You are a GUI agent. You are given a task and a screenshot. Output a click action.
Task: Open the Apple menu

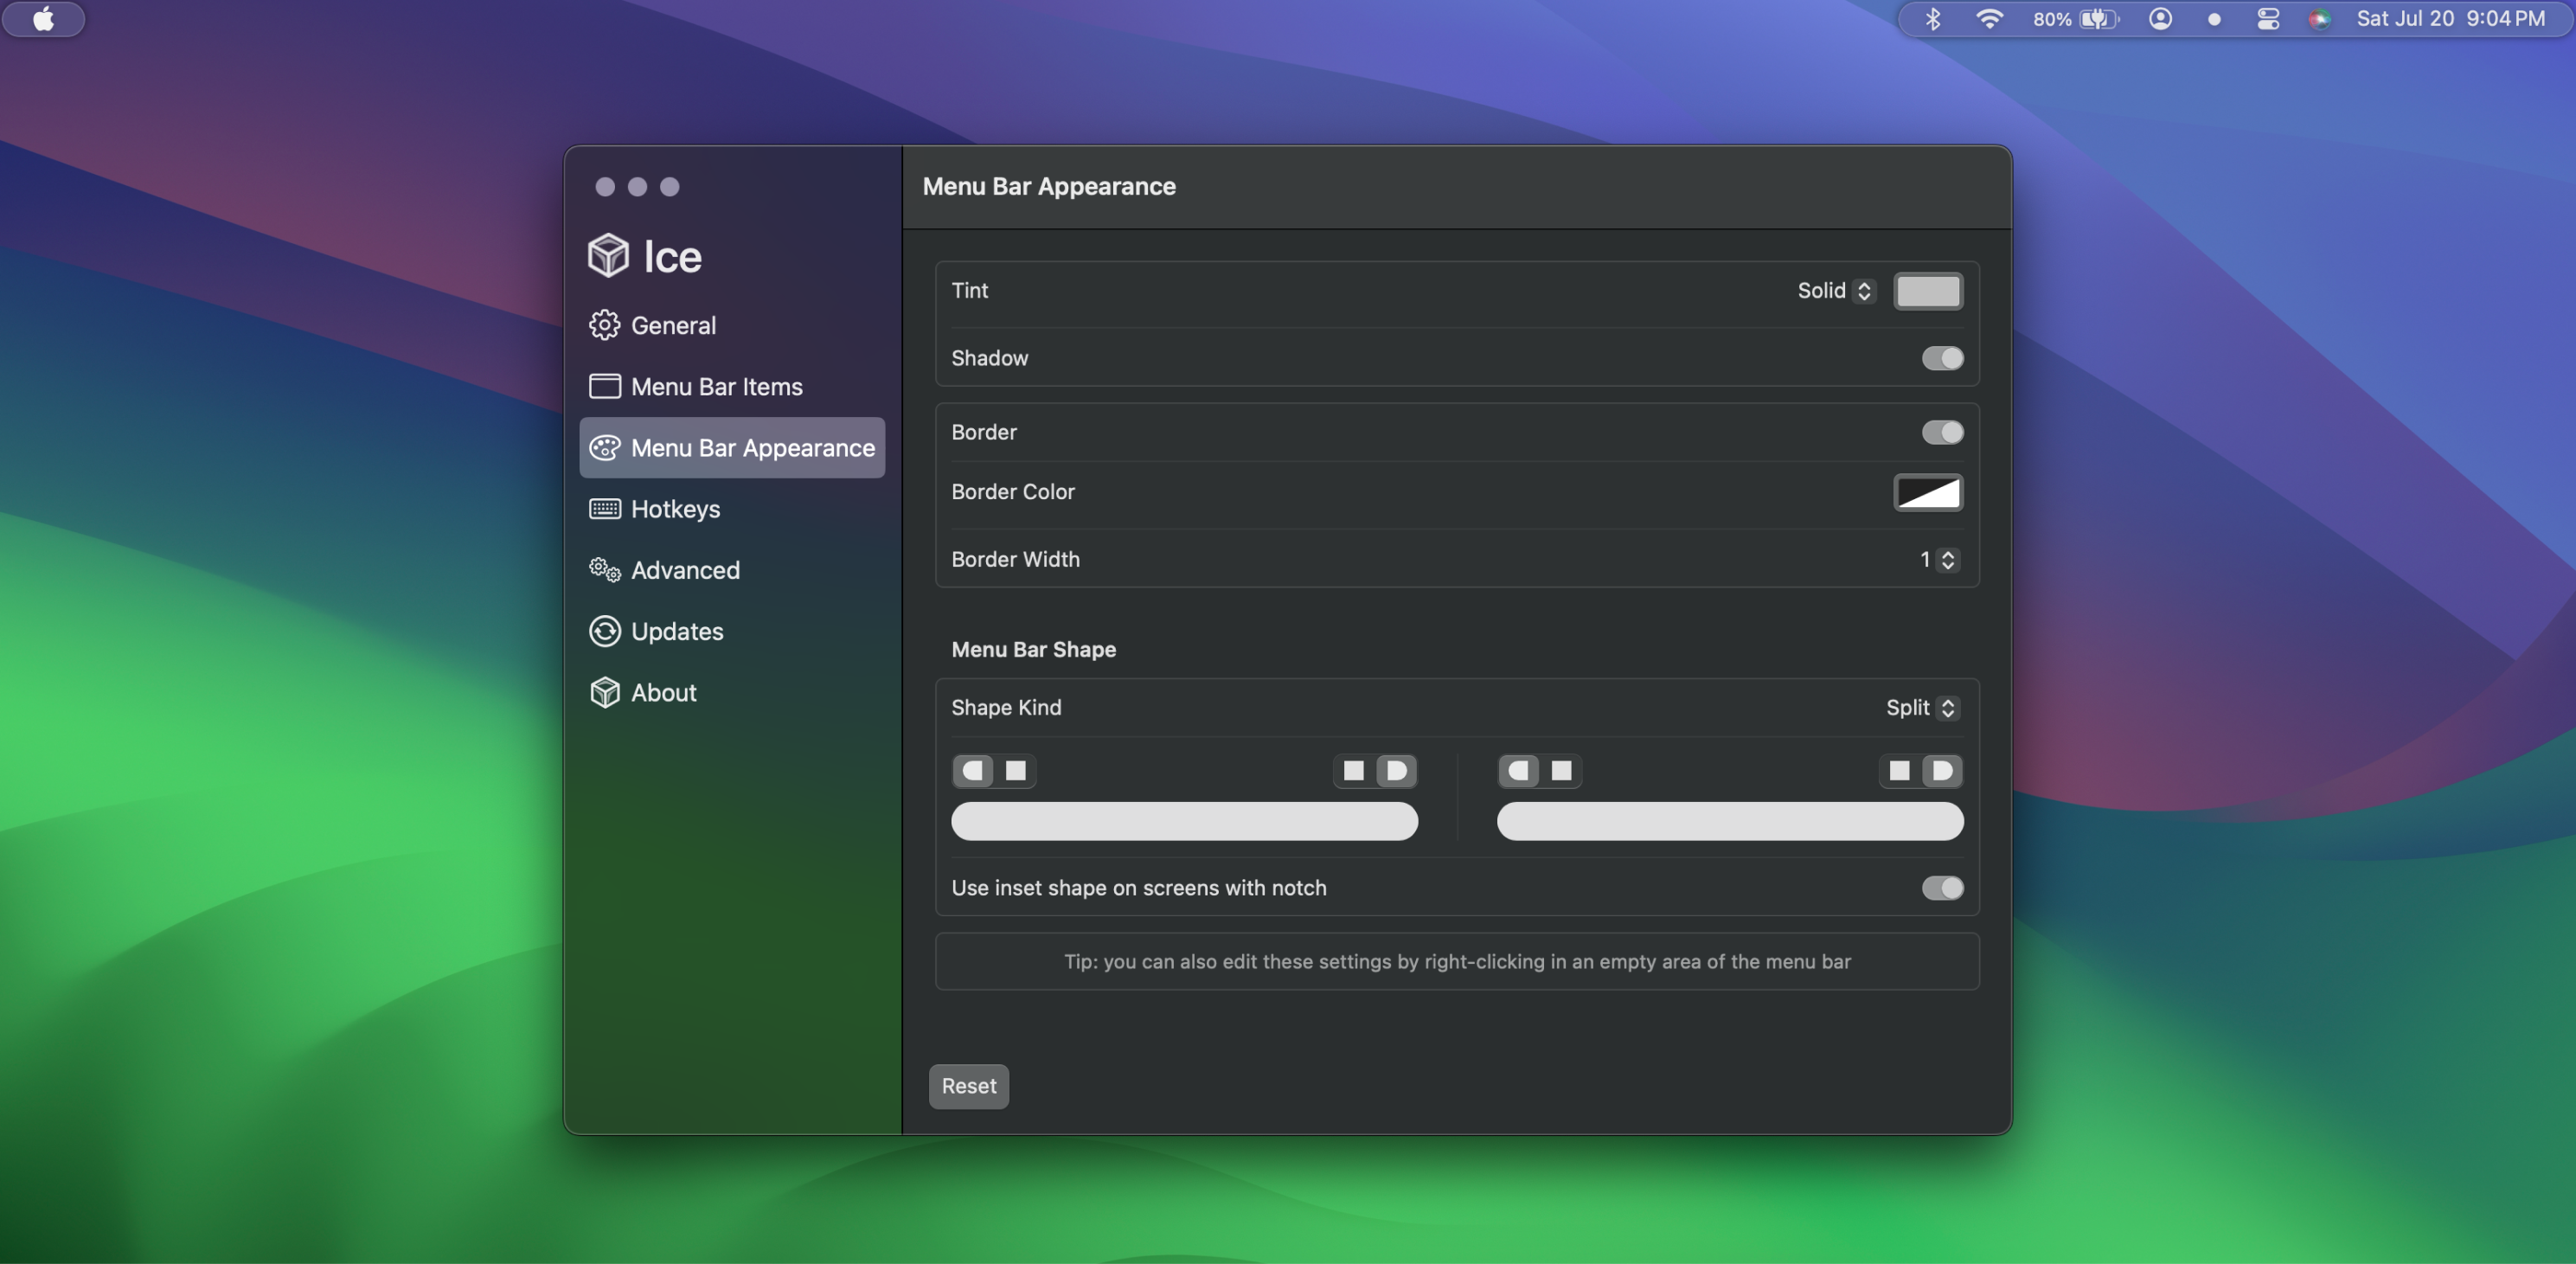[43, 19]
